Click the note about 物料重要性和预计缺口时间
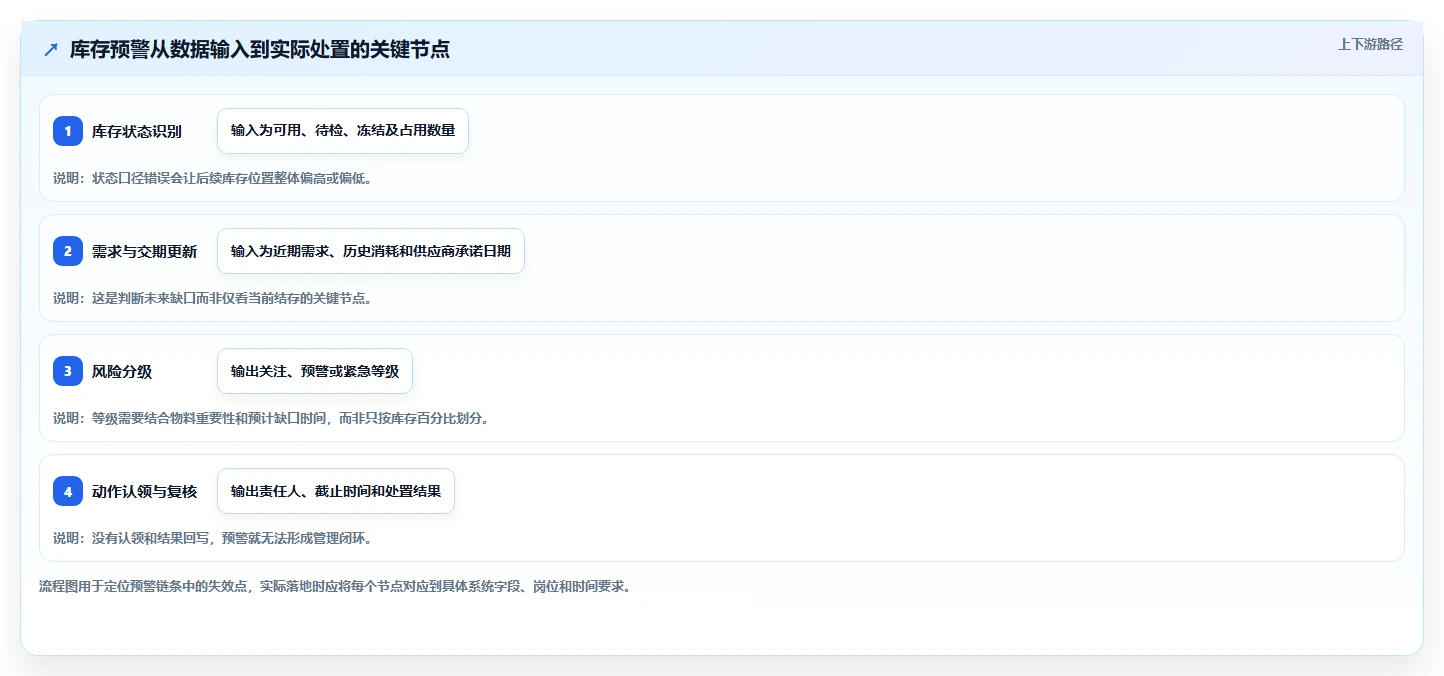 pos(271,418)
